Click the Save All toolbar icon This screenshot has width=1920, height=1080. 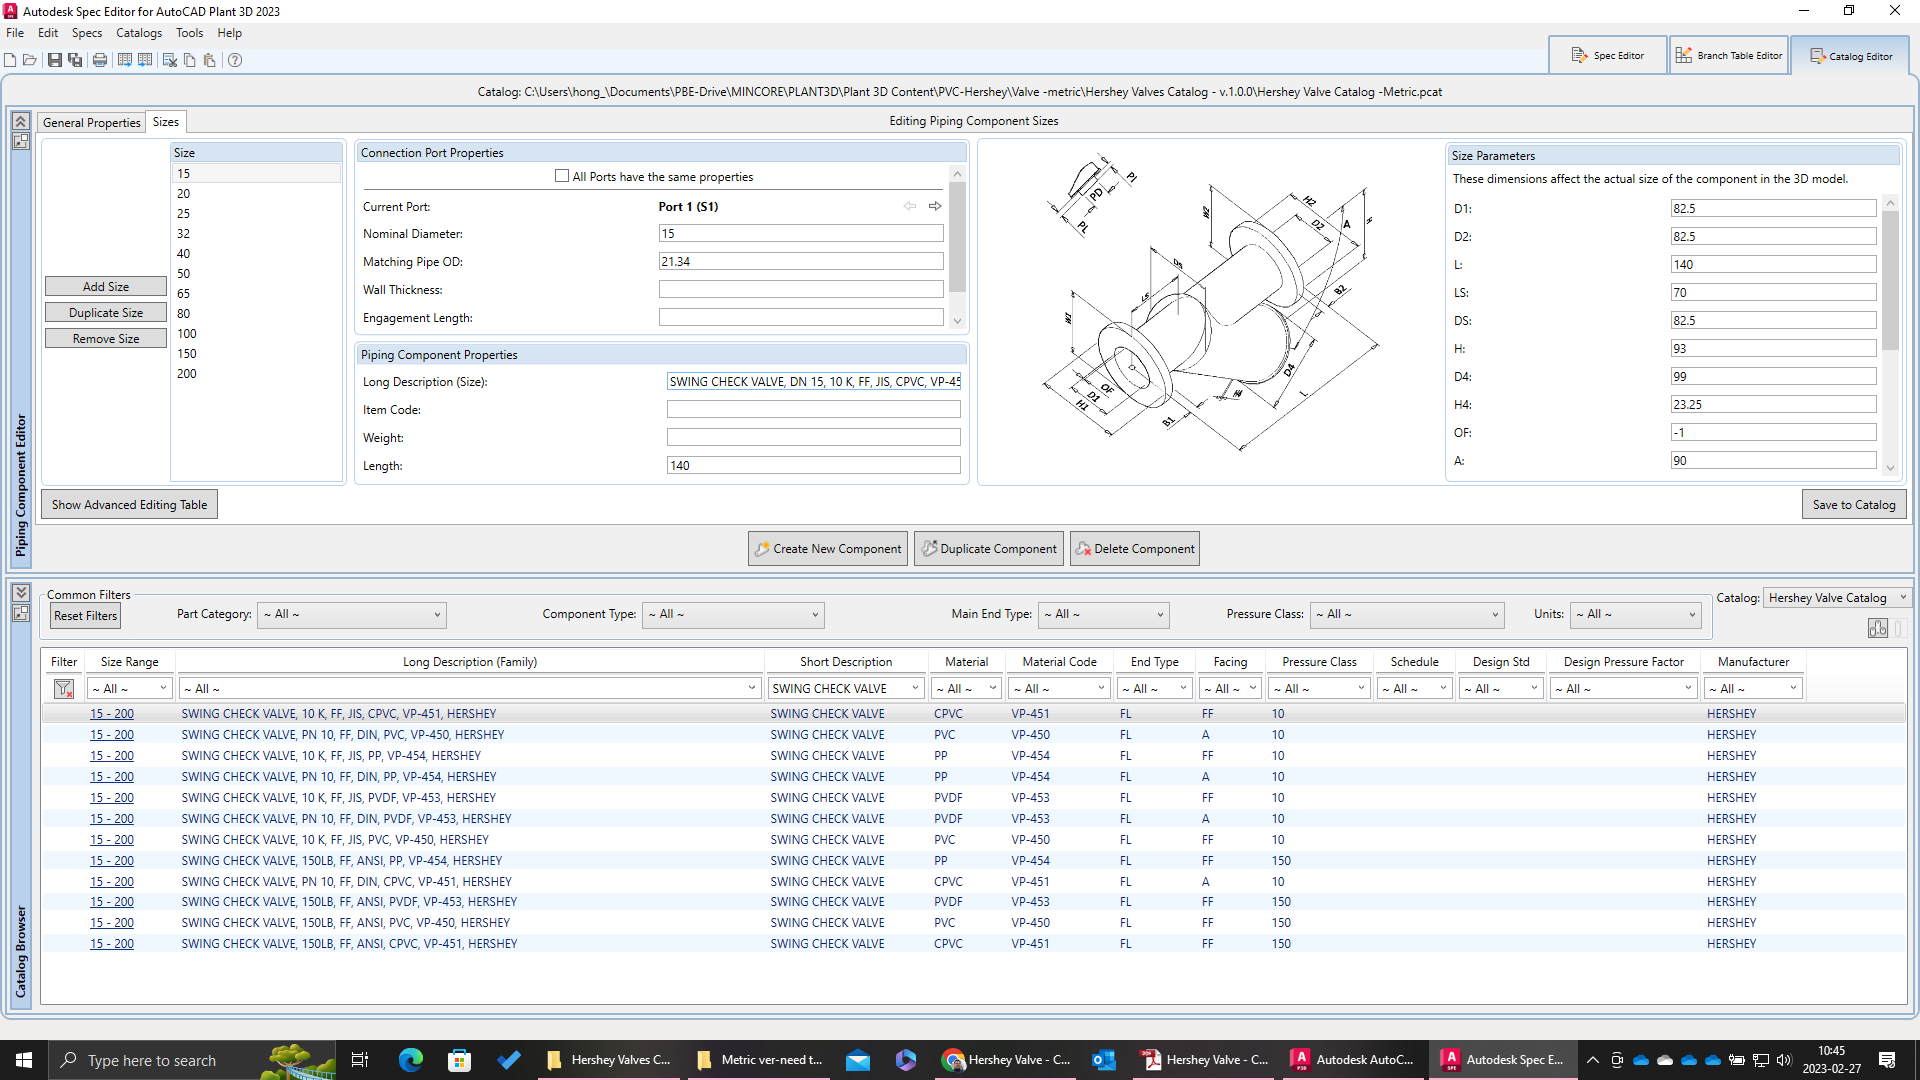tap(75, 60)
